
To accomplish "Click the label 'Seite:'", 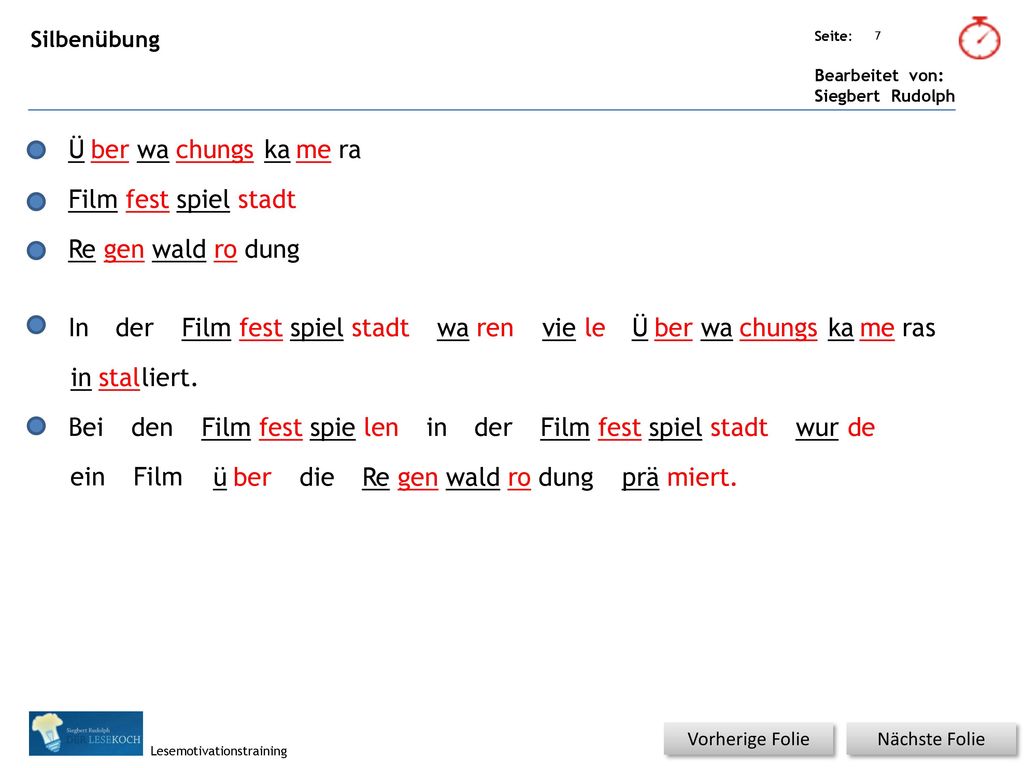I will (833, 37).
